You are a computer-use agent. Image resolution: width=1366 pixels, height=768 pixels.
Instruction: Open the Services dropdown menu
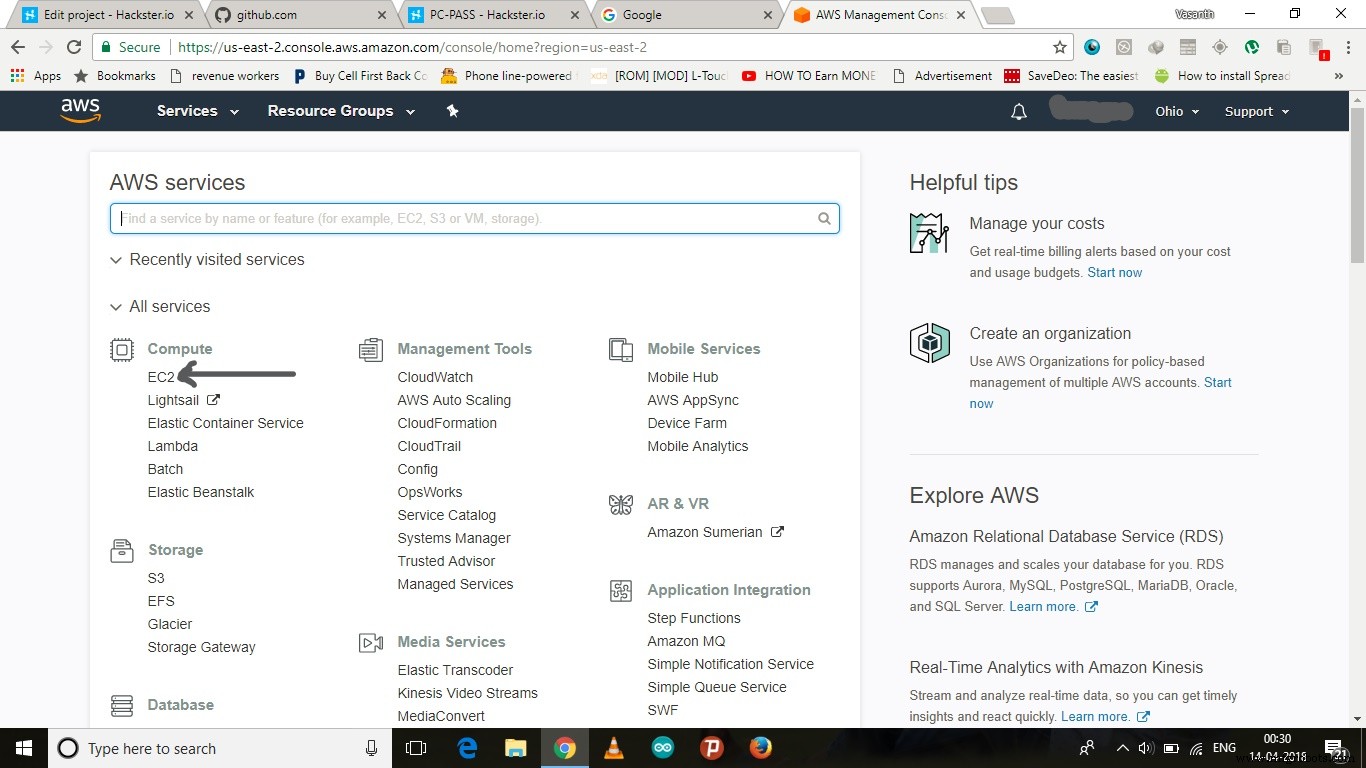tap(197, 111)
